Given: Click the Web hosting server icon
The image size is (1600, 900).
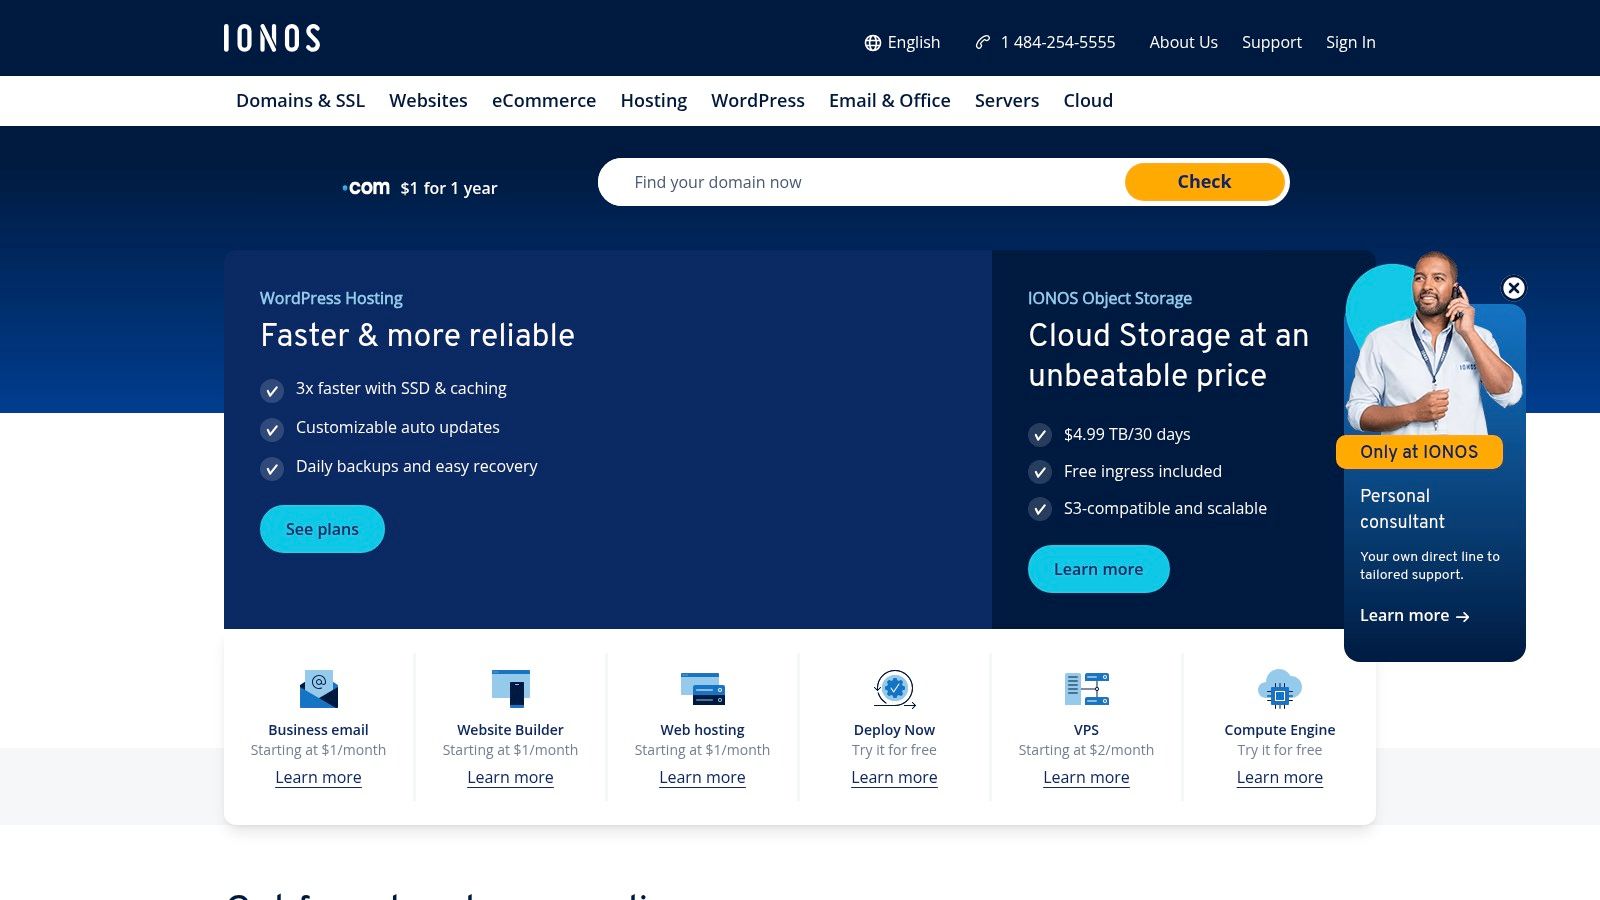Looking at the screenshot, I should pos(703,688).
